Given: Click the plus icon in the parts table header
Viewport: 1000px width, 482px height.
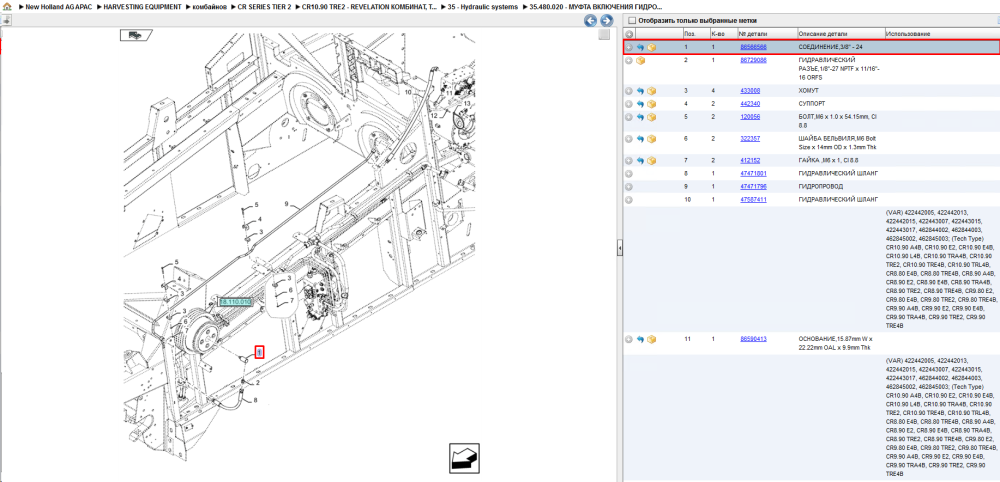Looking at the screenshot, I should [x=629, y=34].
